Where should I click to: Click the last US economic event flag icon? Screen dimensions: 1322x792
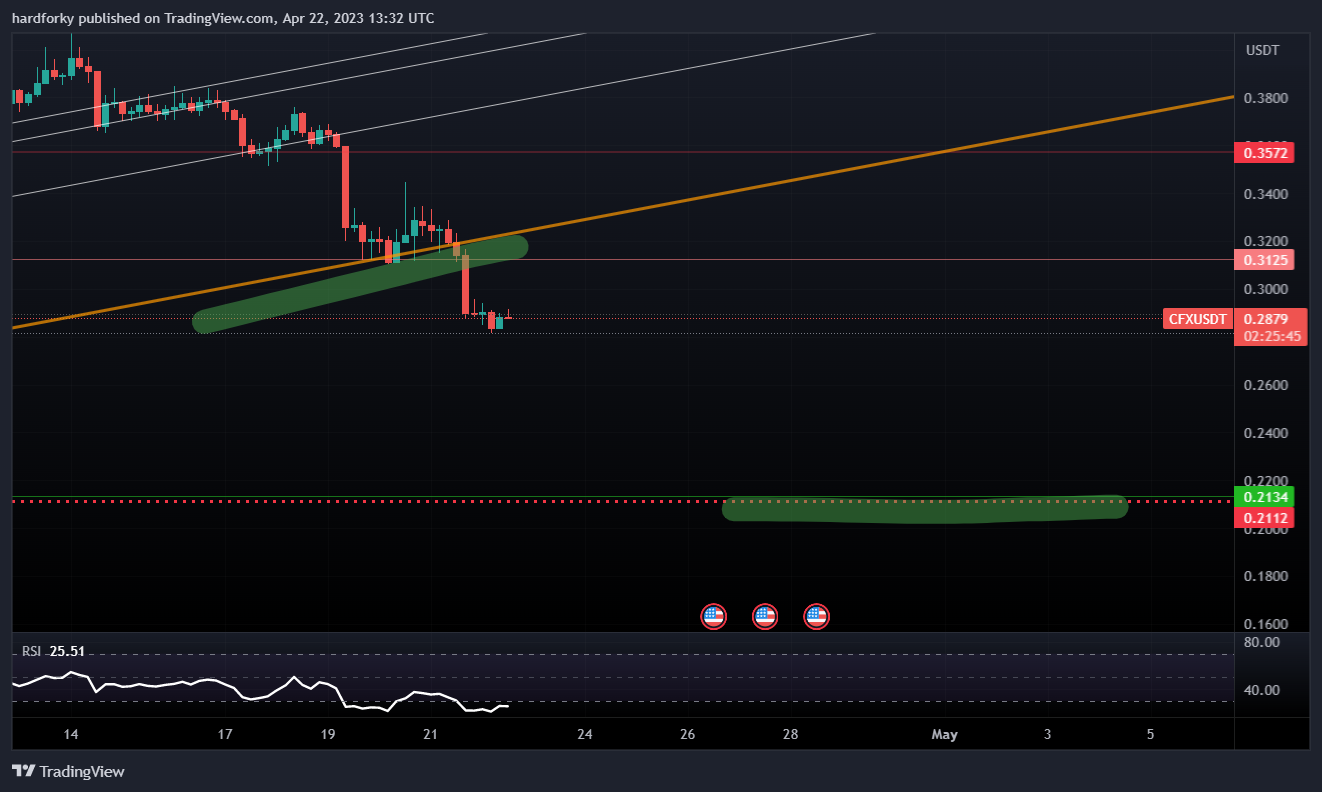[x=817, y=616]
